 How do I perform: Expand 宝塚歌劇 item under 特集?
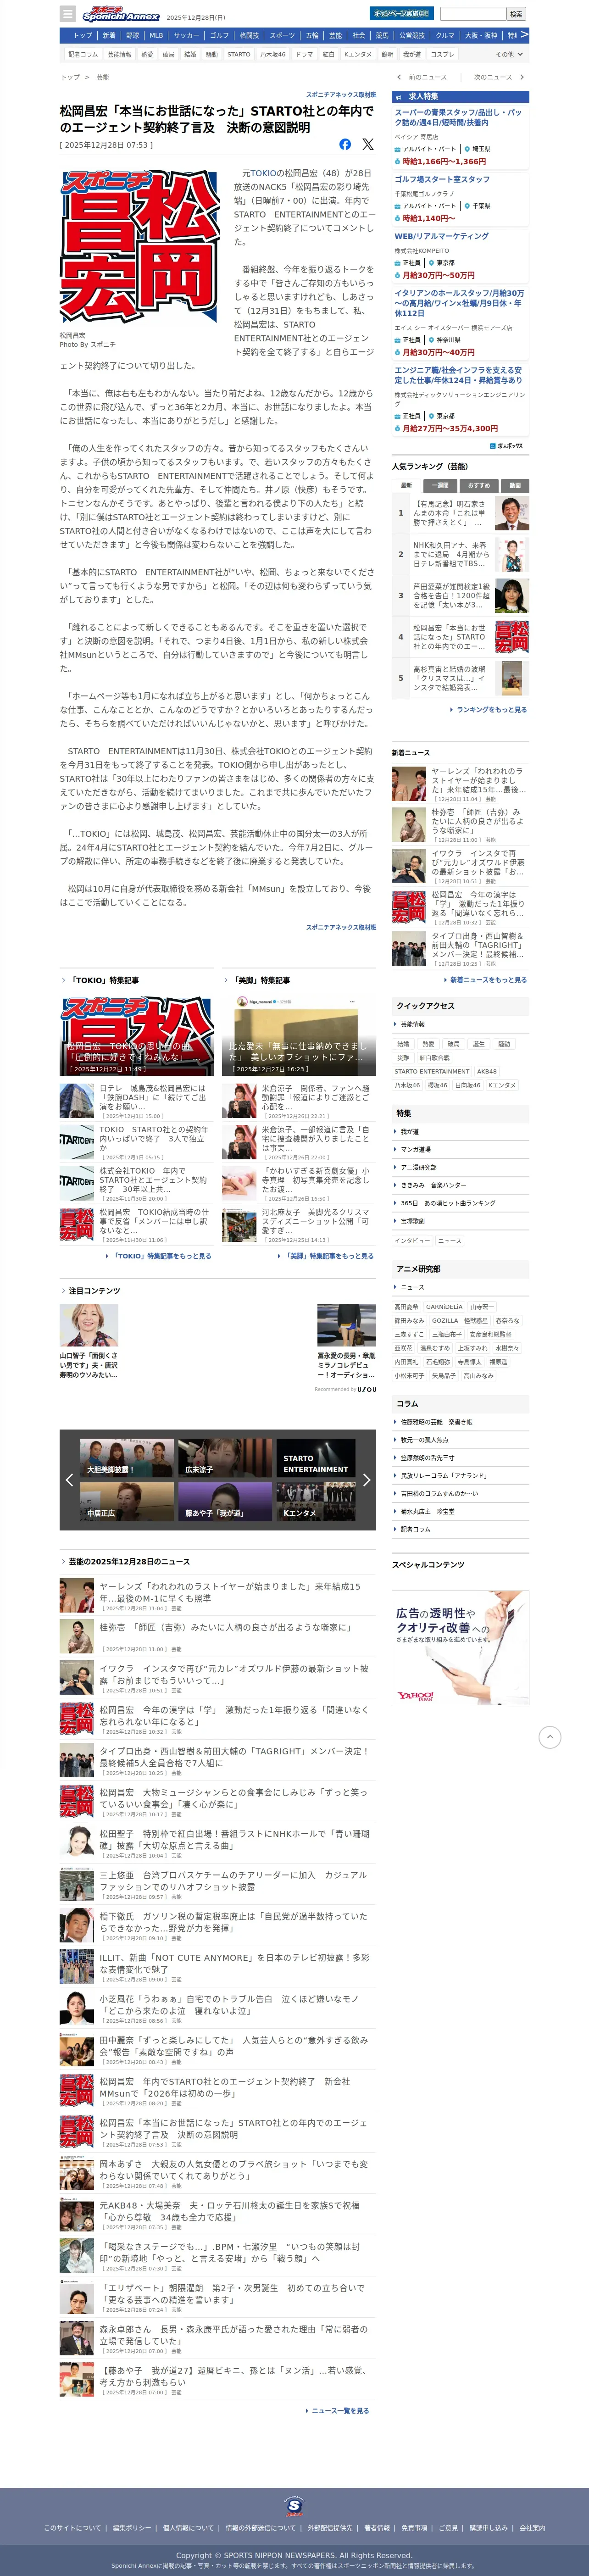click(460, 1221)
